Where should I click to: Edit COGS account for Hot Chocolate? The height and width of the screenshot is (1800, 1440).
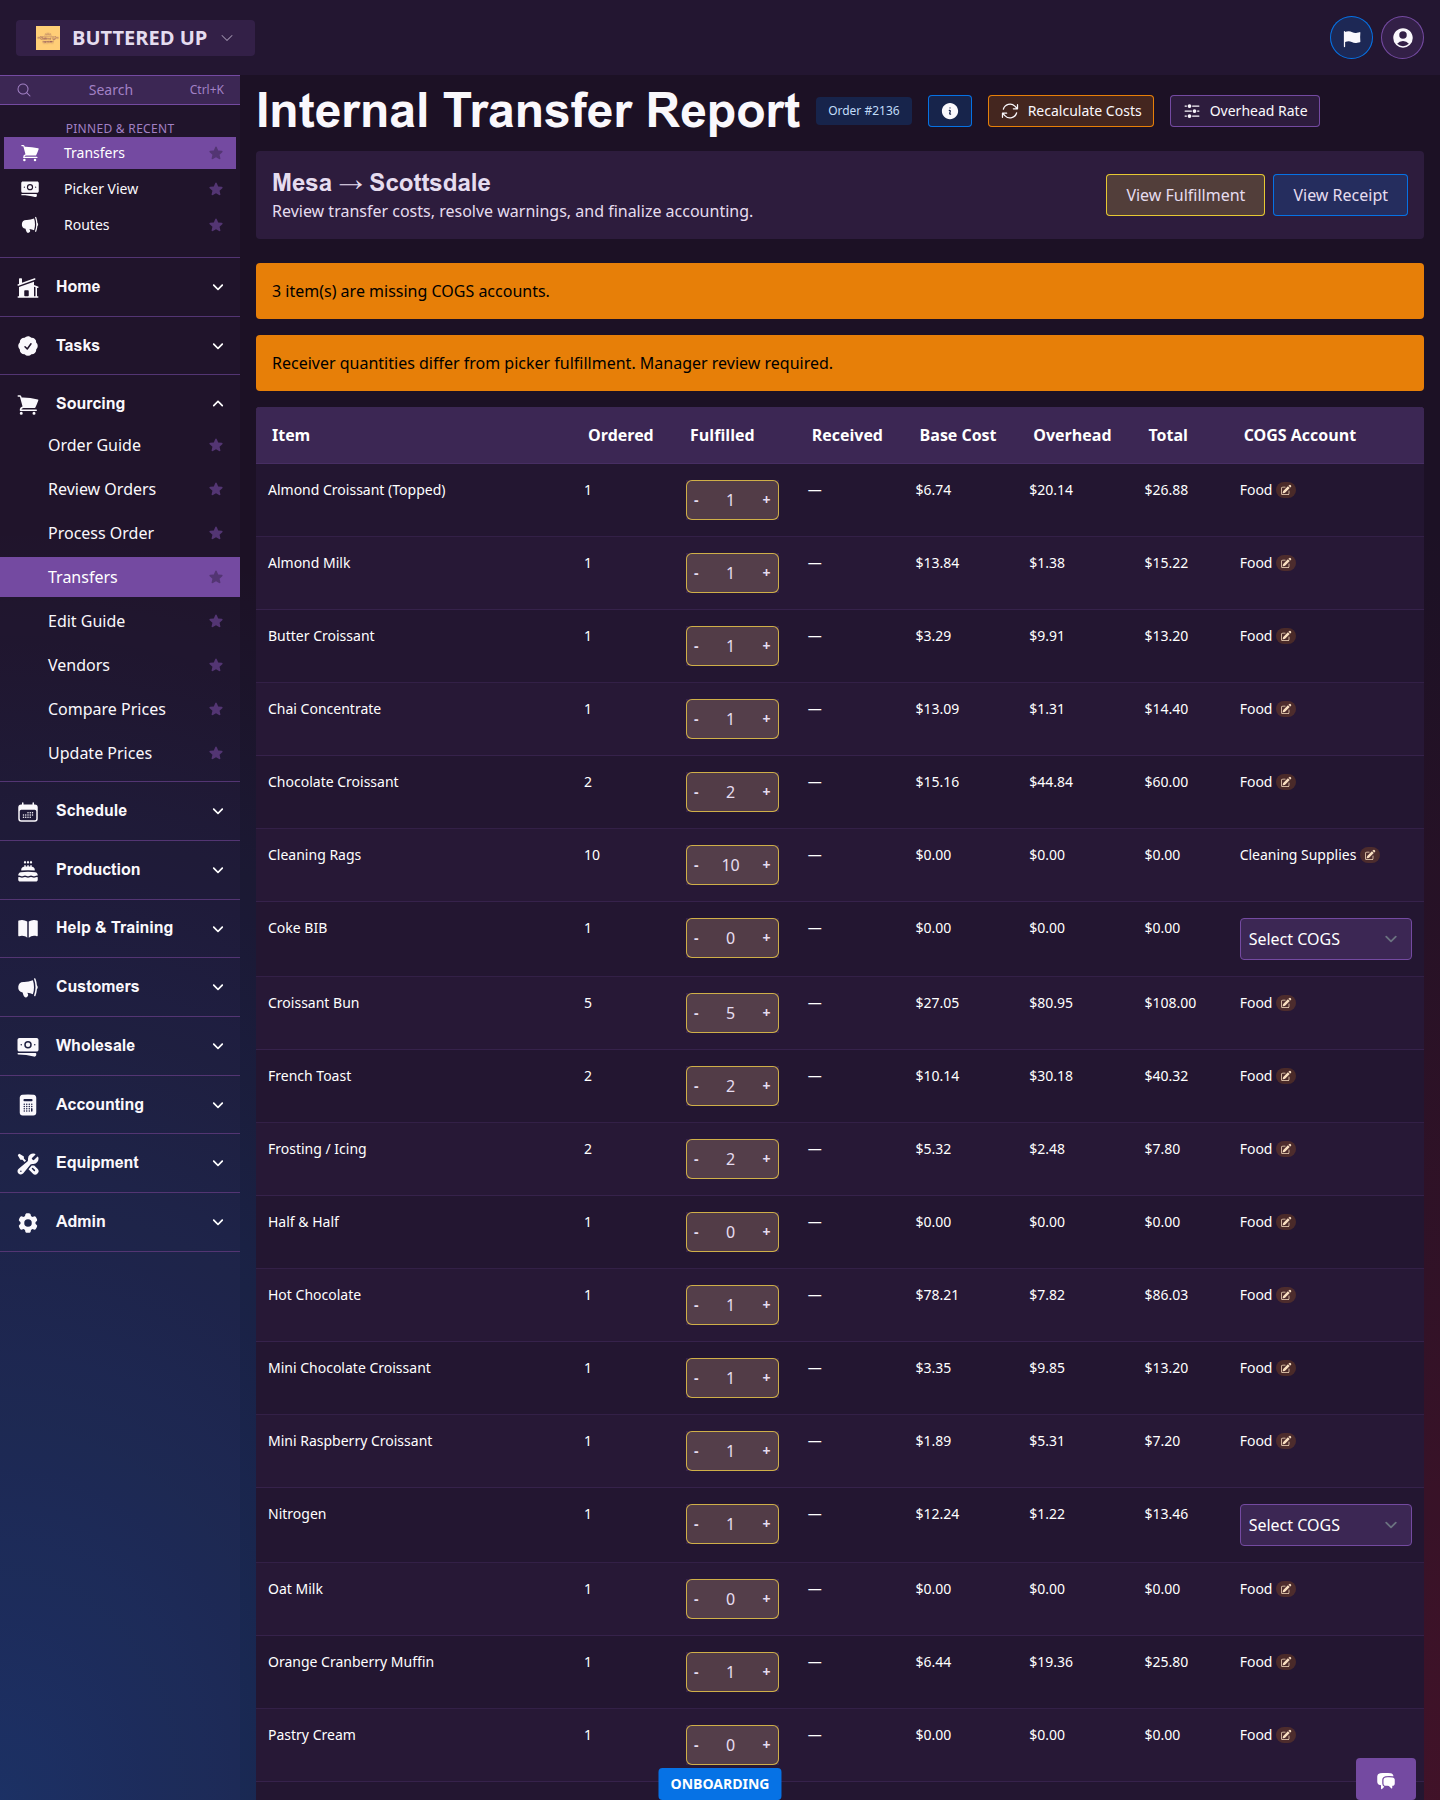(1287, 1295)
